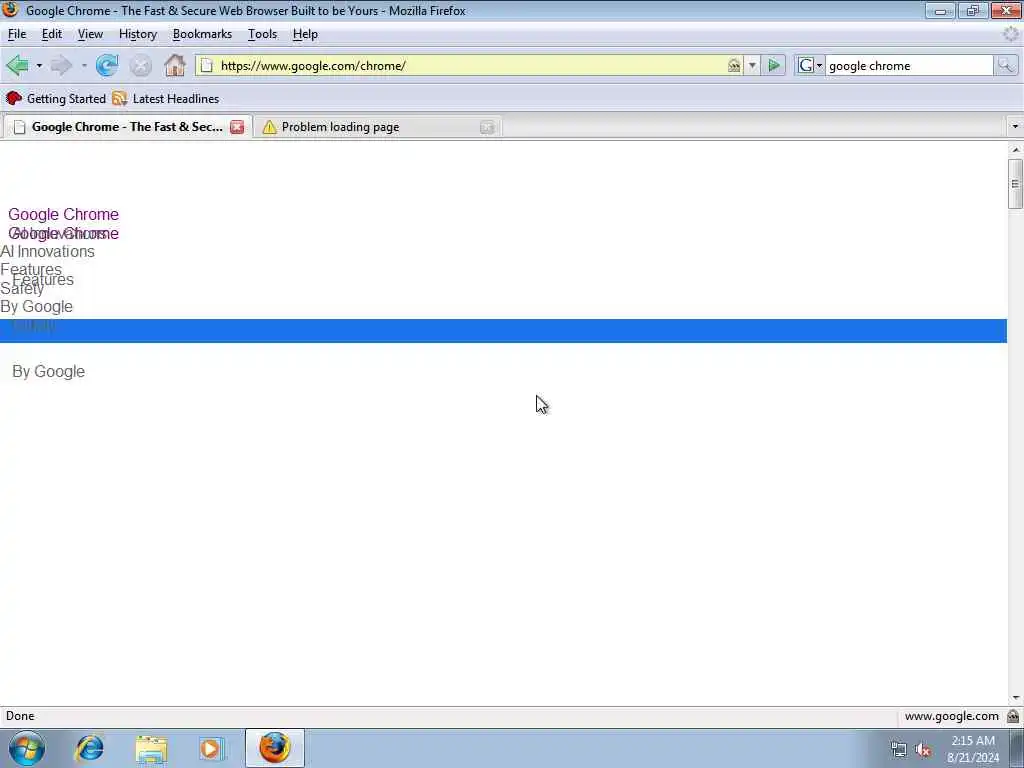Image resolution: width=1024 pixels, height=768 pixels.
Task: Click the Safety link
Action: [x=22, y=289]
